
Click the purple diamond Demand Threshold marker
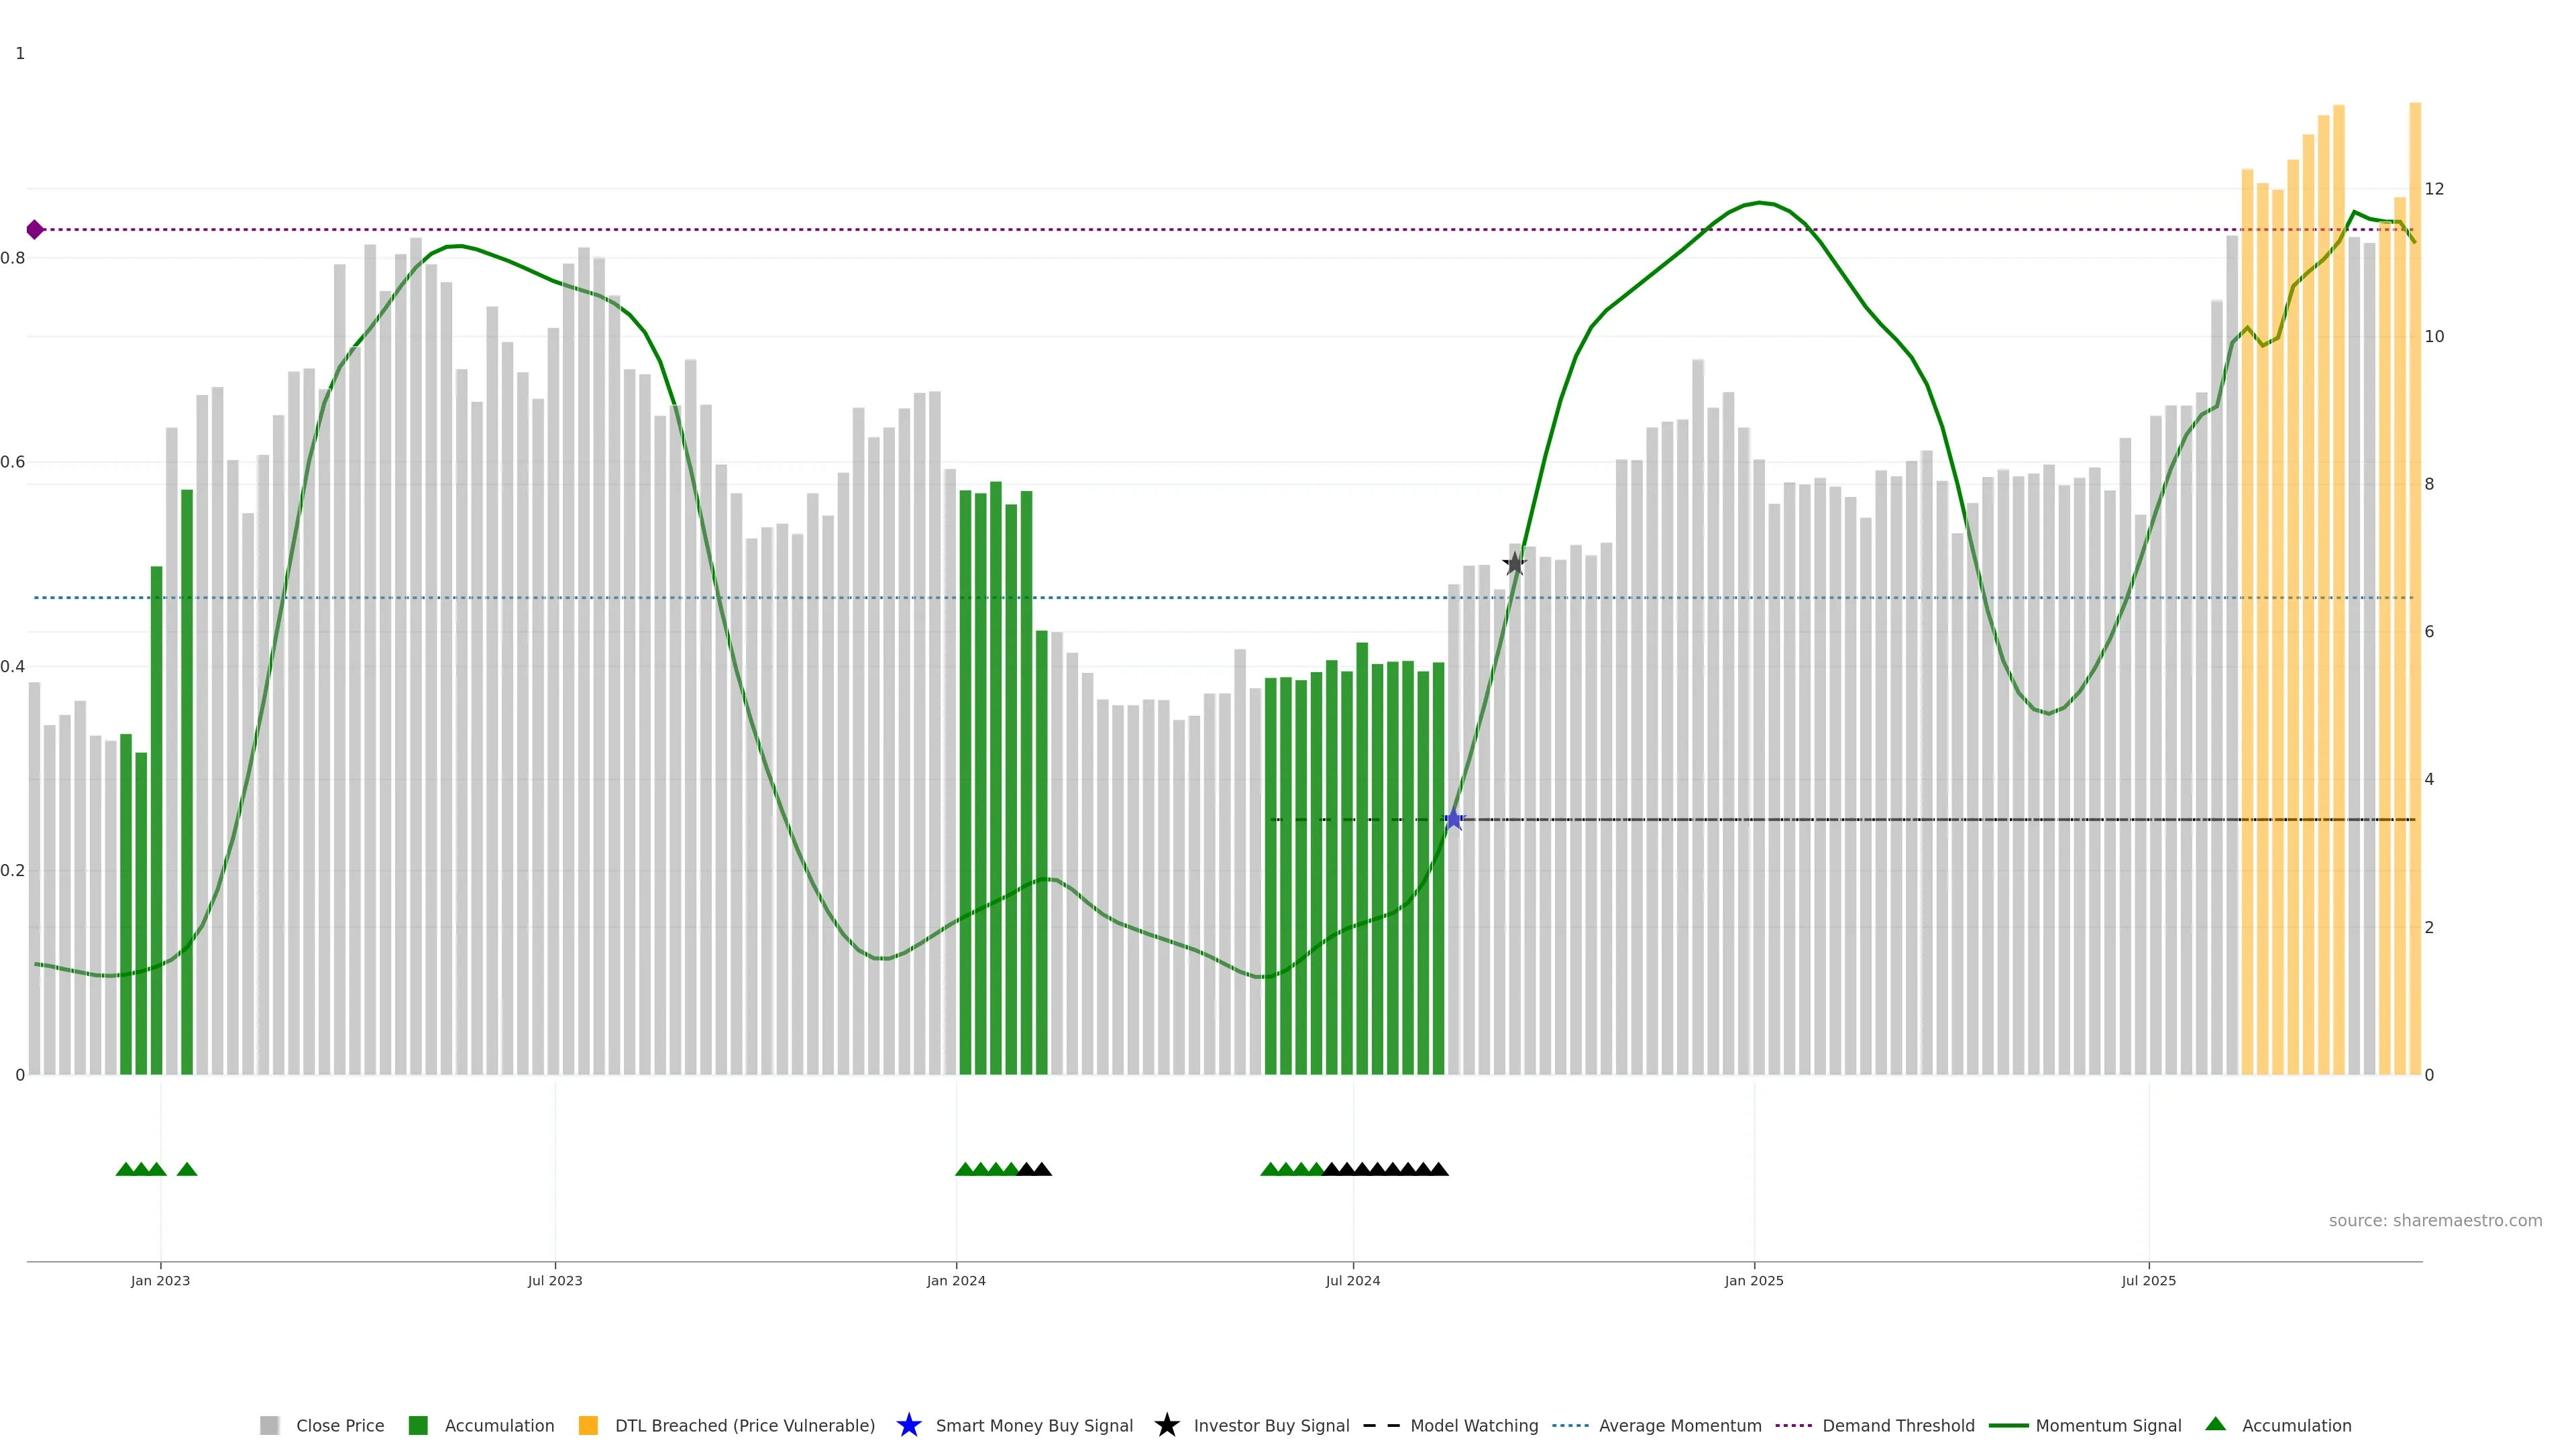35,230
